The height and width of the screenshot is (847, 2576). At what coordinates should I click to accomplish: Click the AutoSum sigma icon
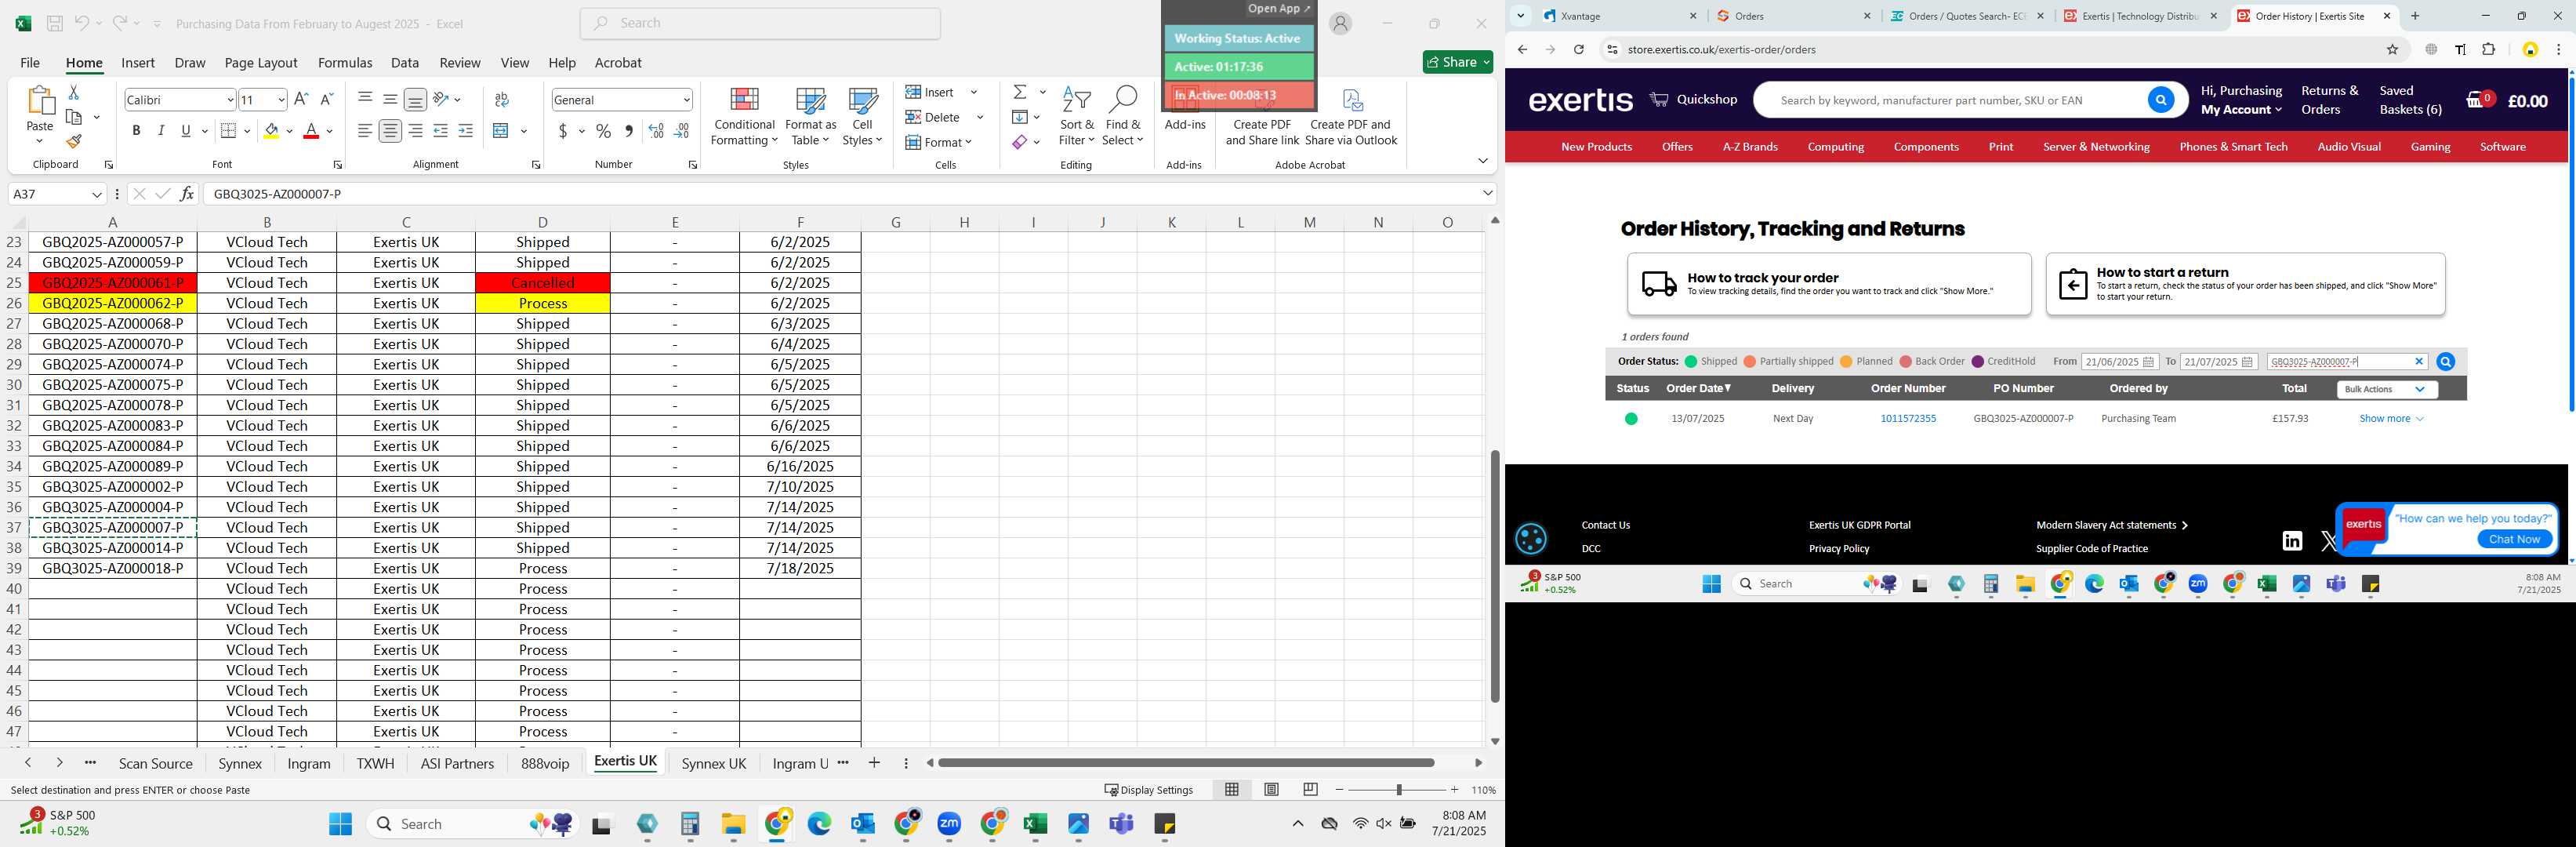click(x=1020, y=92)
